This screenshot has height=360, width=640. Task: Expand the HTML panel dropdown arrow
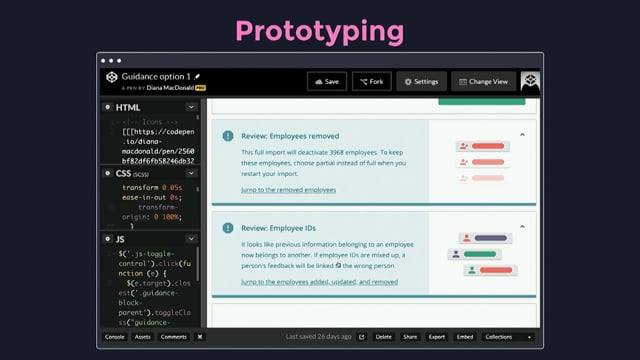[191, 107]
